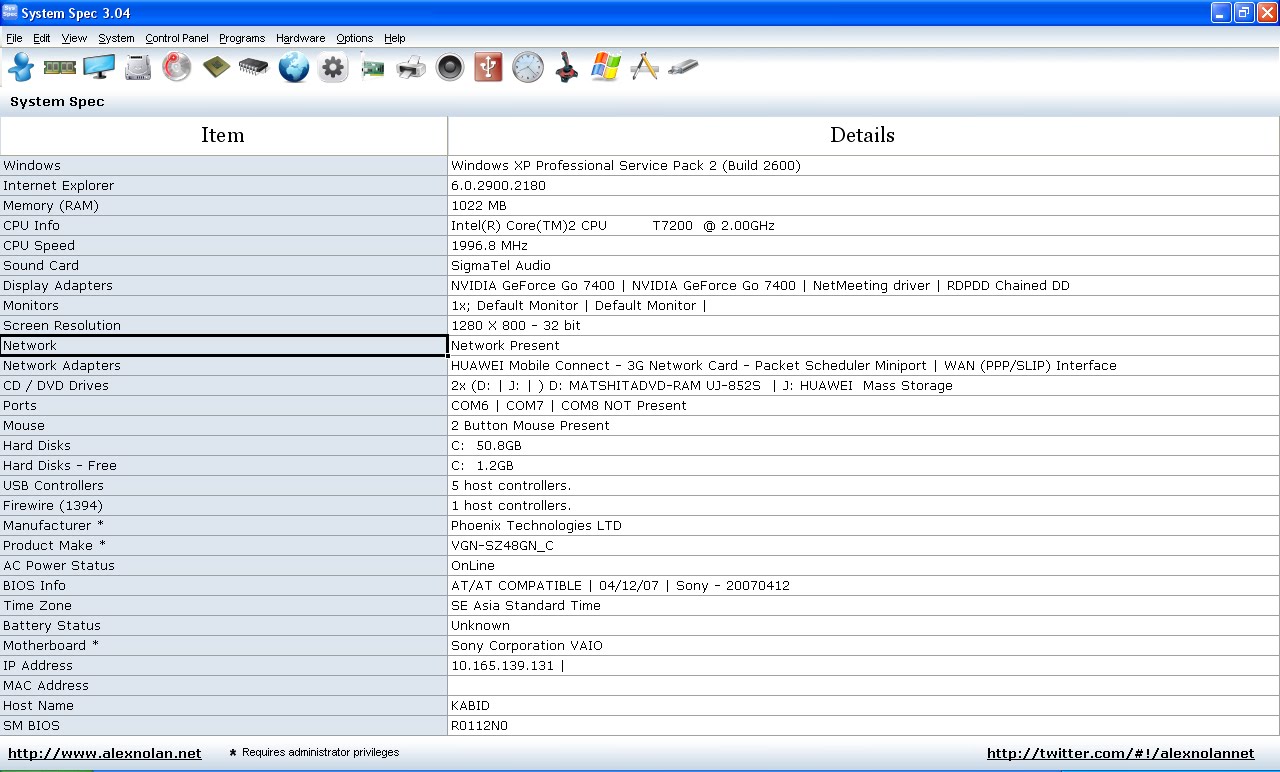Click the SE Asia Standard Time value

click(x=526, y=606)
